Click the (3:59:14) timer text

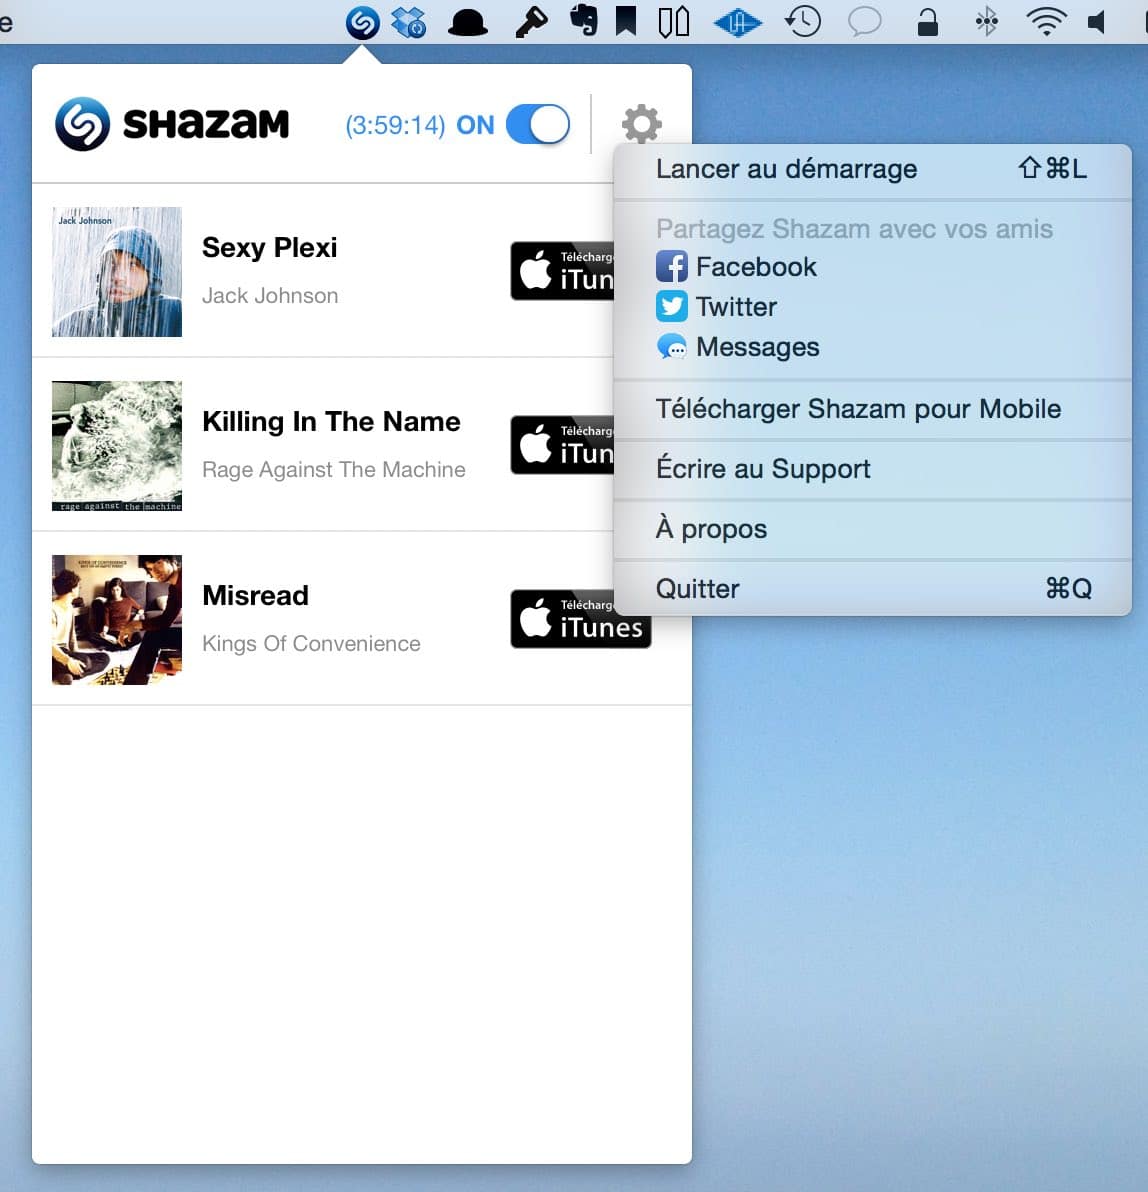(x=395, y=125)
